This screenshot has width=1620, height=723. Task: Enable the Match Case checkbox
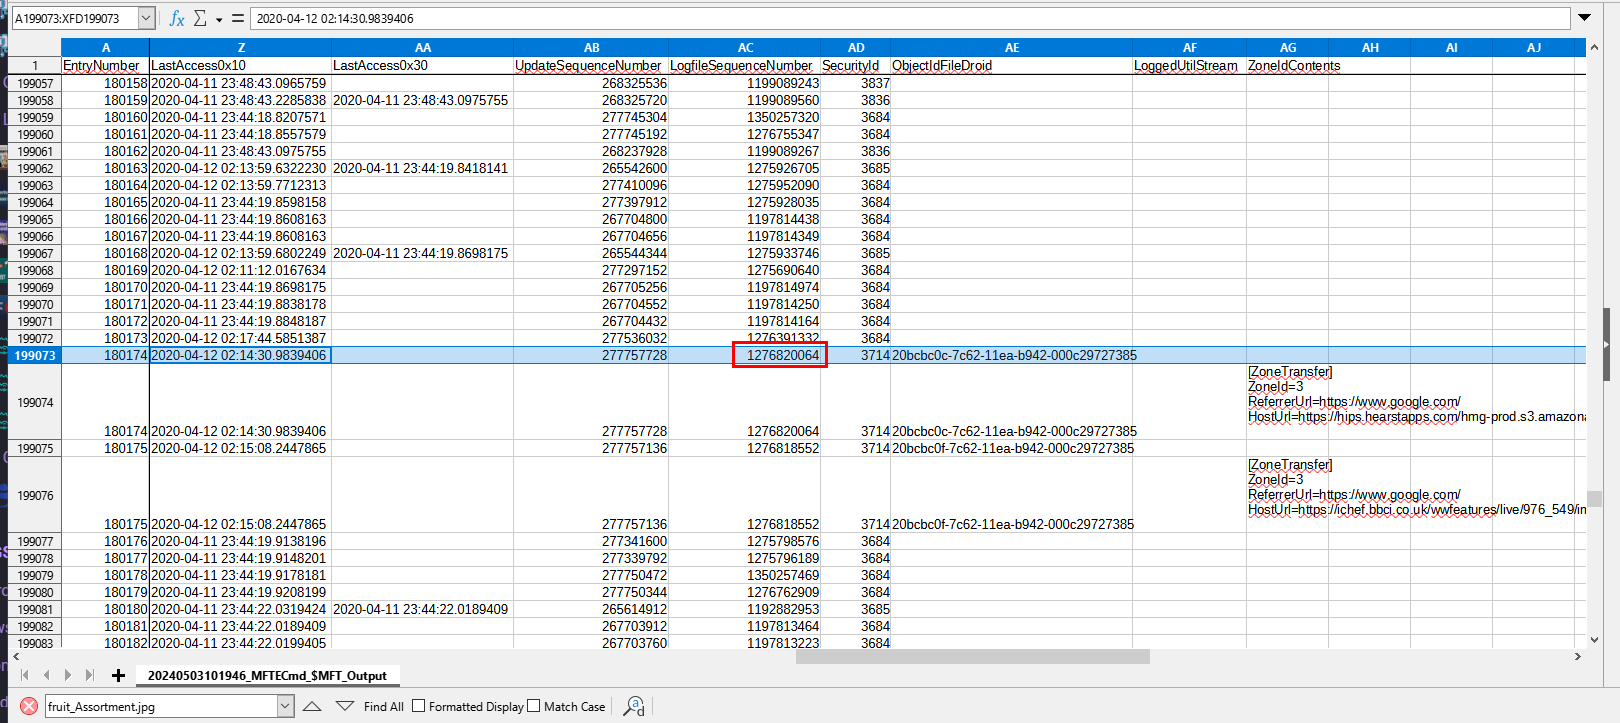coord(534,706)
